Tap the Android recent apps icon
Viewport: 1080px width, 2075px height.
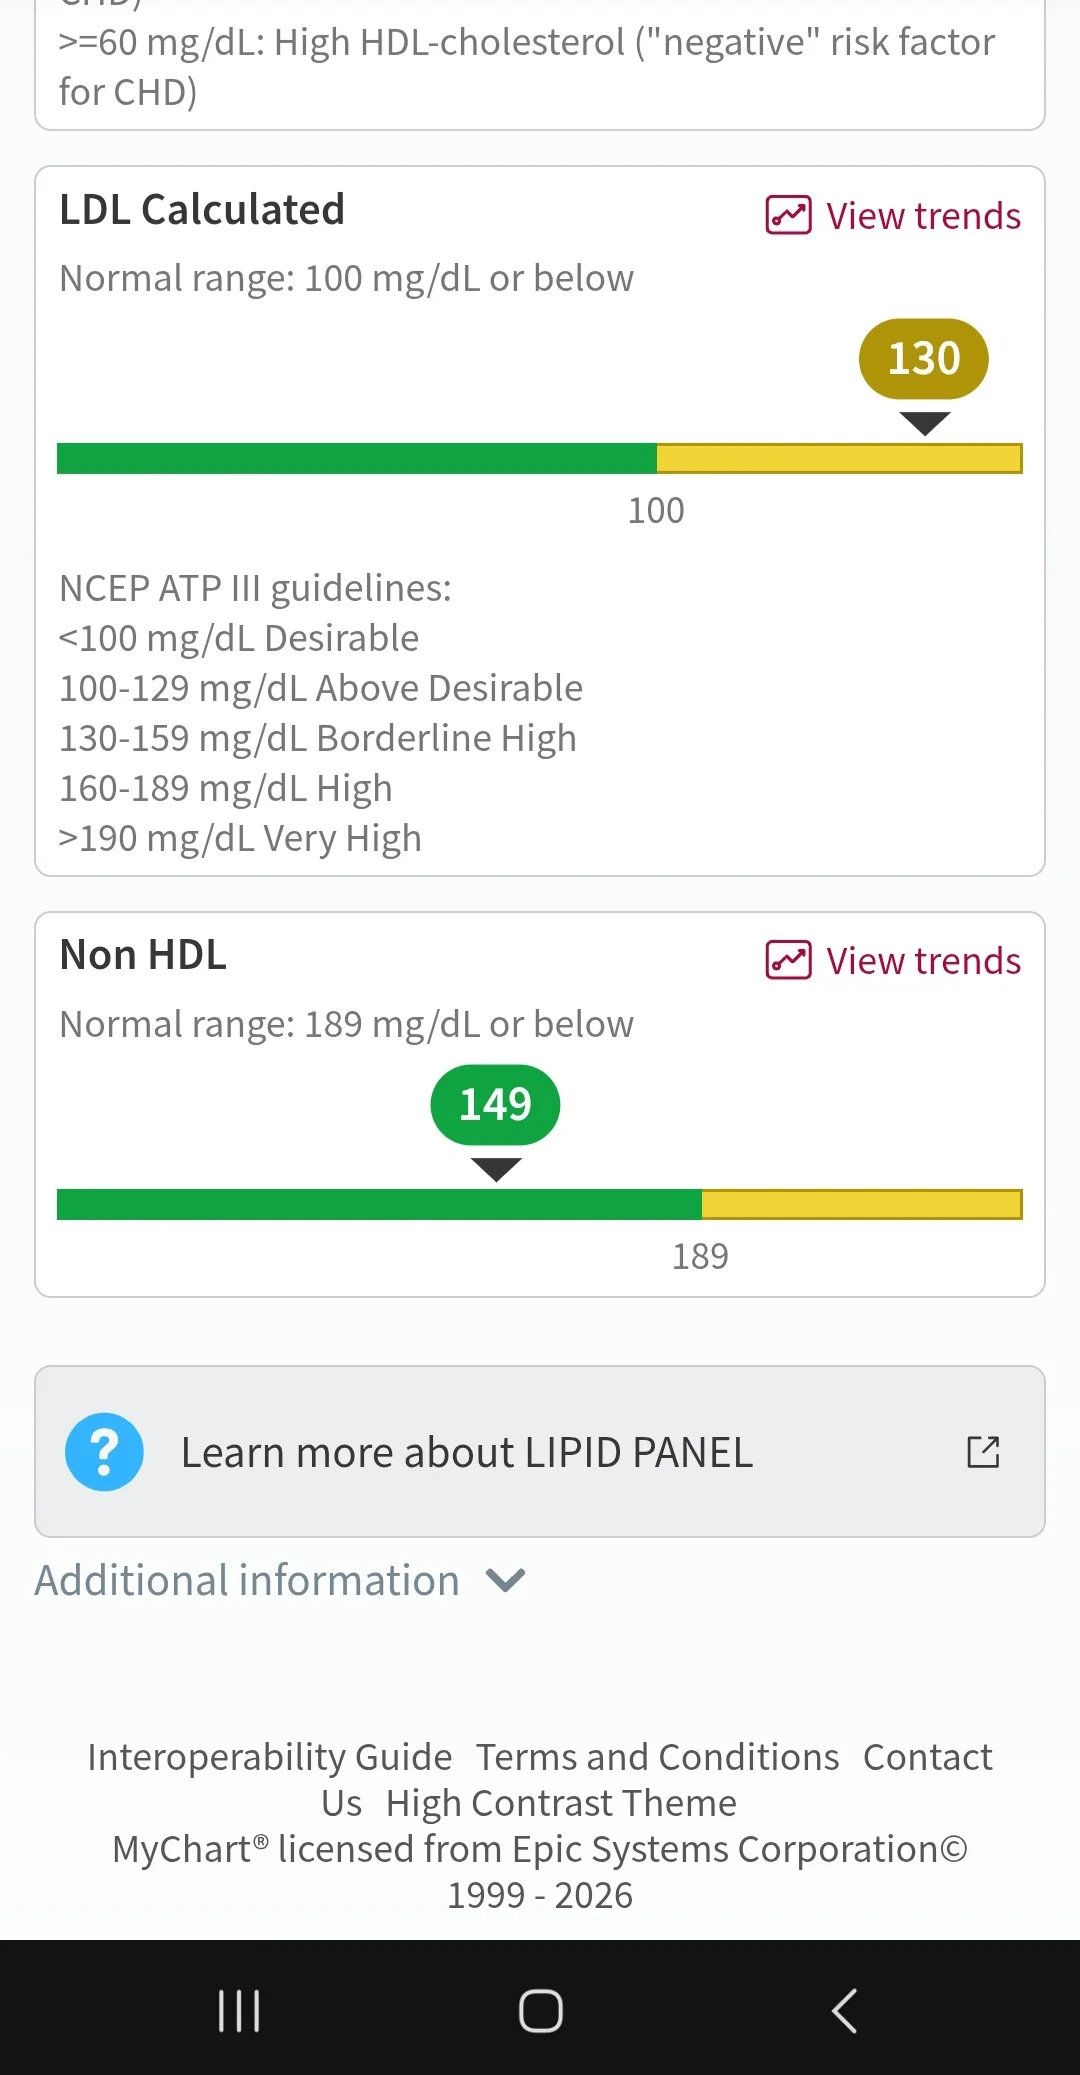click(239, 2010)
